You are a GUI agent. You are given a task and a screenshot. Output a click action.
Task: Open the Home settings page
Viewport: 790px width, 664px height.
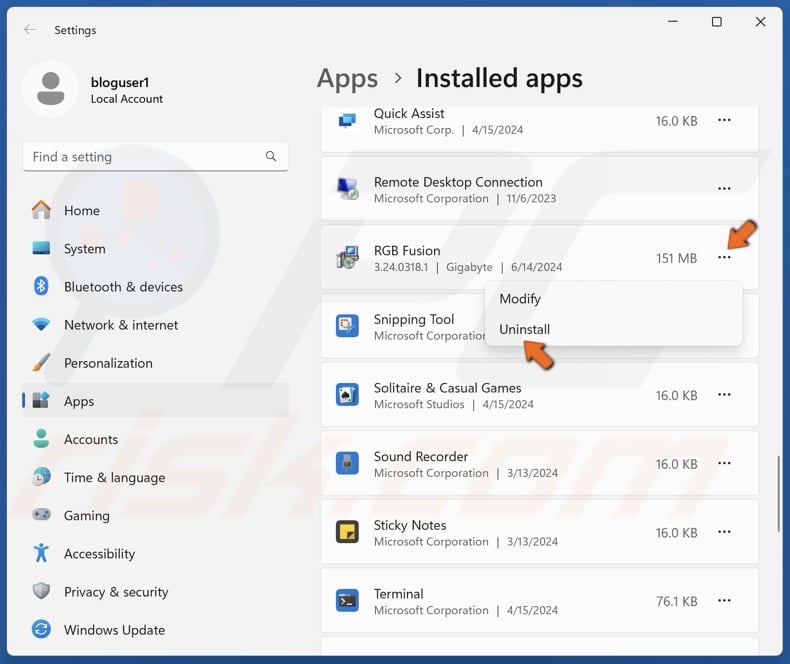click(156, 210)
